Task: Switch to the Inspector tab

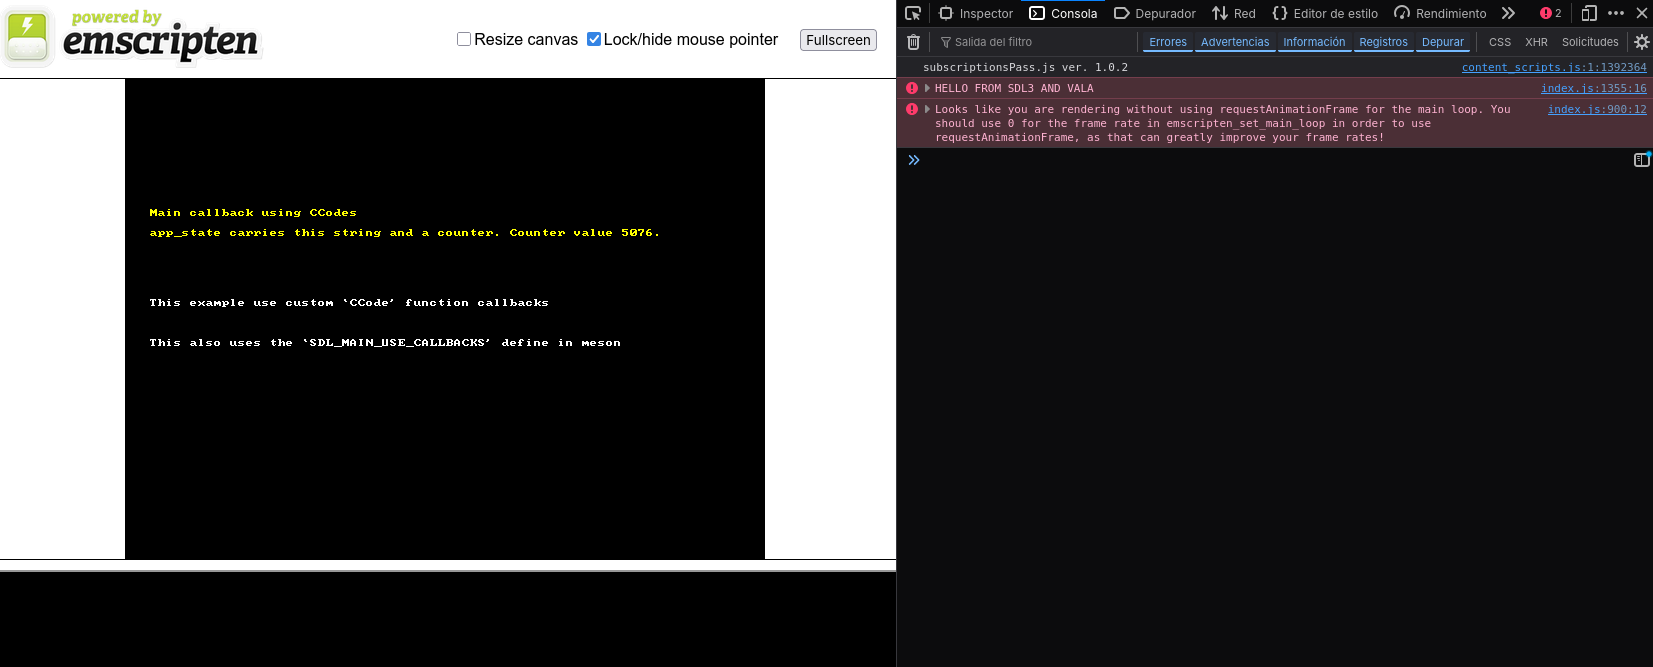Action: click(975, 13)
